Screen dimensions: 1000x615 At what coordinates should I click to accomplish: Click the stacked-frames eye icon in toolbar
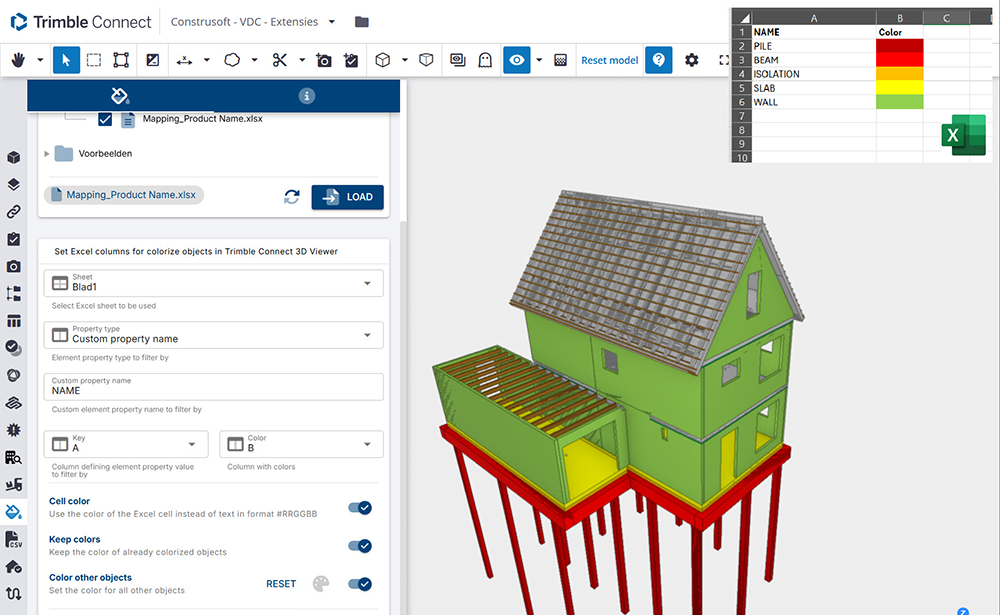coord(457,60)
